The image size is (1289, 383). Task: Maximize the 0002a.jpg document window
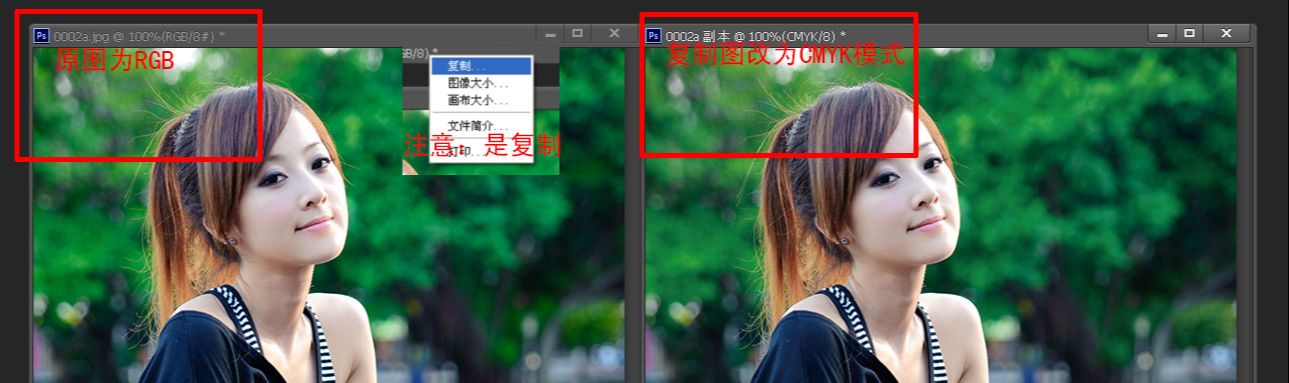[577, 34]
